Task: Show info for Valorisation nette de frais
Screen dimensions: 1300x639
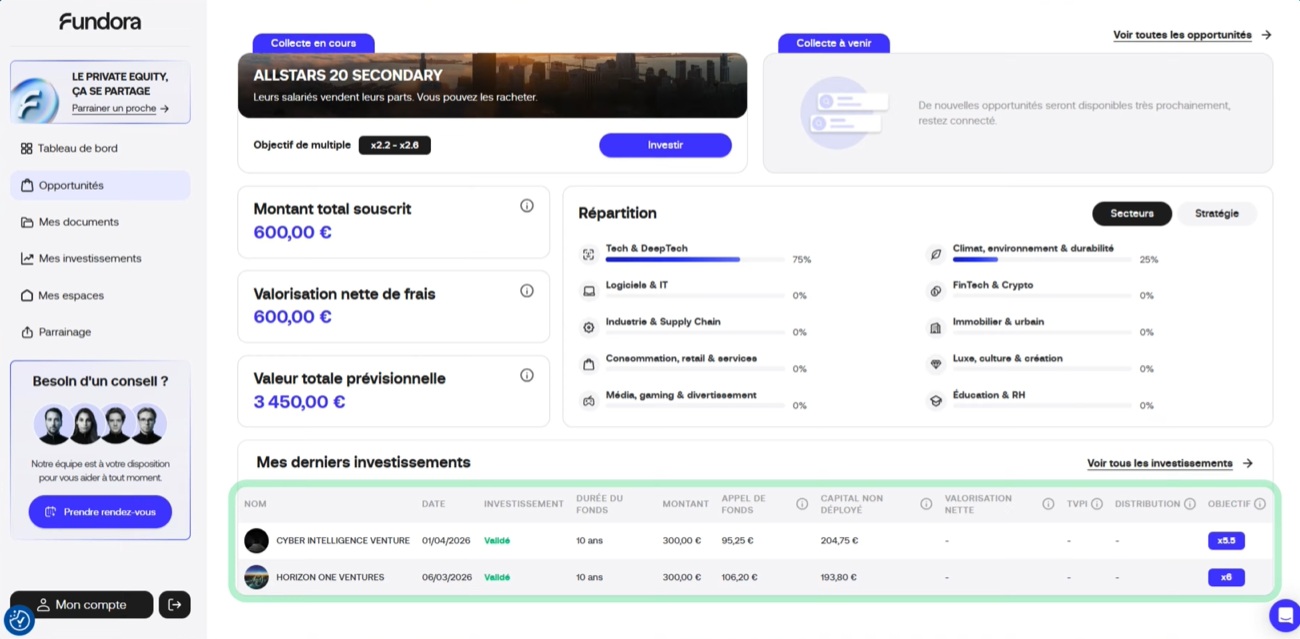Action: click(x=527, y=291)
